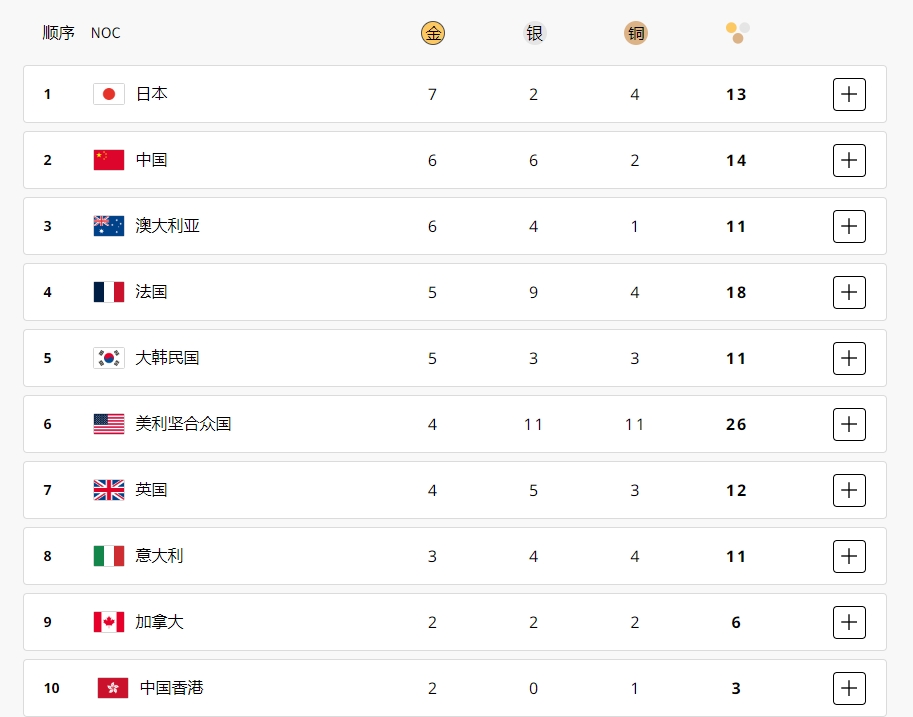The image size is (913, 717).
Task: Expand the 法国 medal details
Action: (849, 292)
